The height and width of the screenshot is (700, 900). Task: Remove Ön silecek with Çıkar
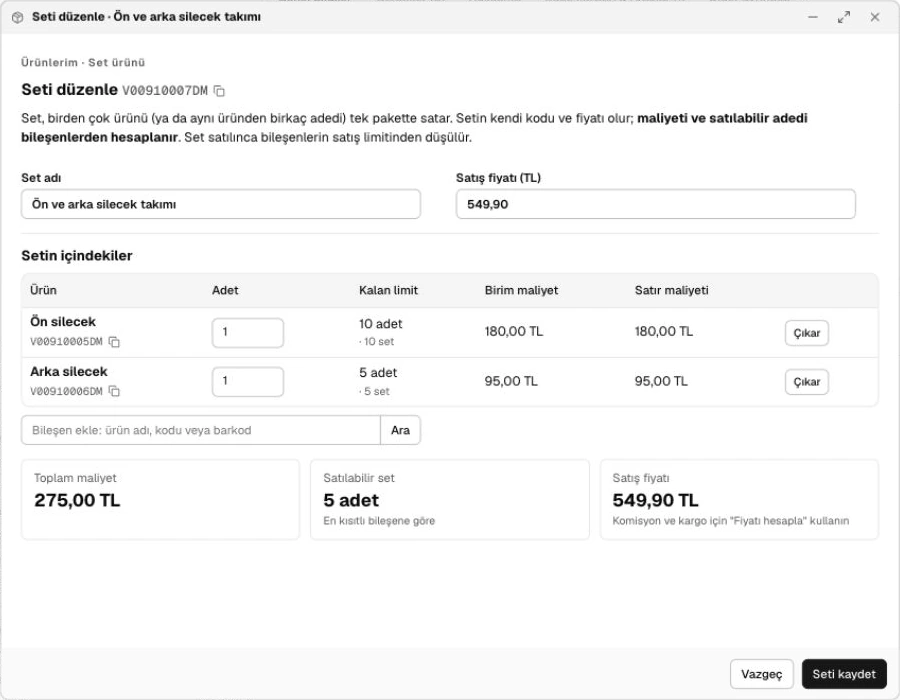click(806, 333)
